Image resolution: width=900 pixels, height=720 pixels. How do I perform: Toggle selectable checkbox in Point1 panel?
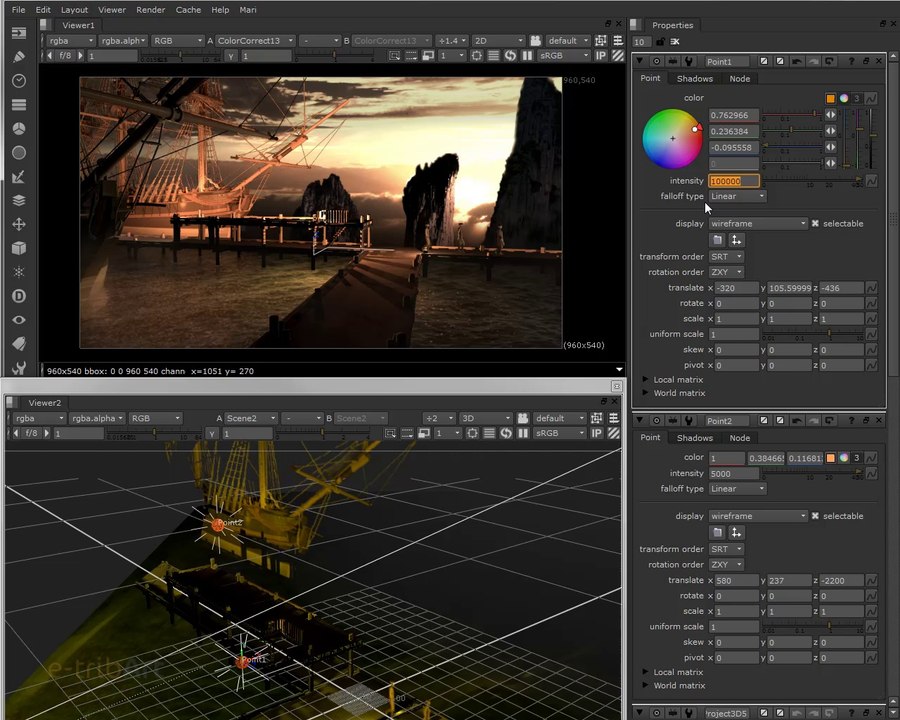click(x=815, y=223)
